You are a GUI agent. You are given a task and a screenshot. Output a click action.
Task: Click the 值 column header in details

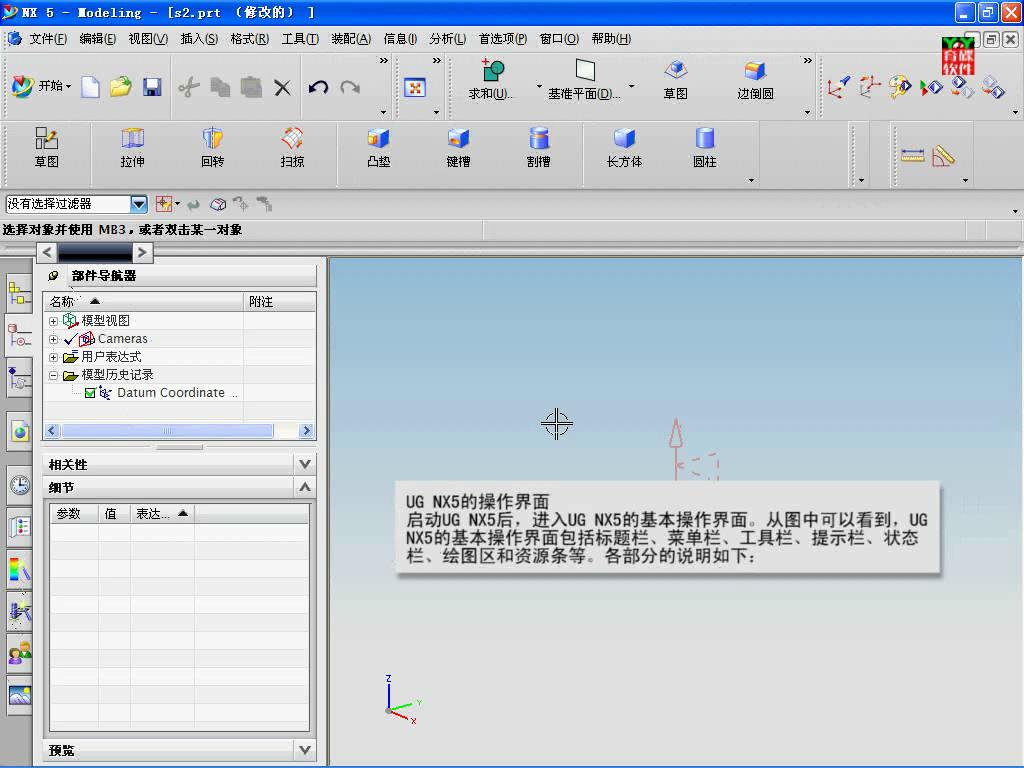[114, 514]
